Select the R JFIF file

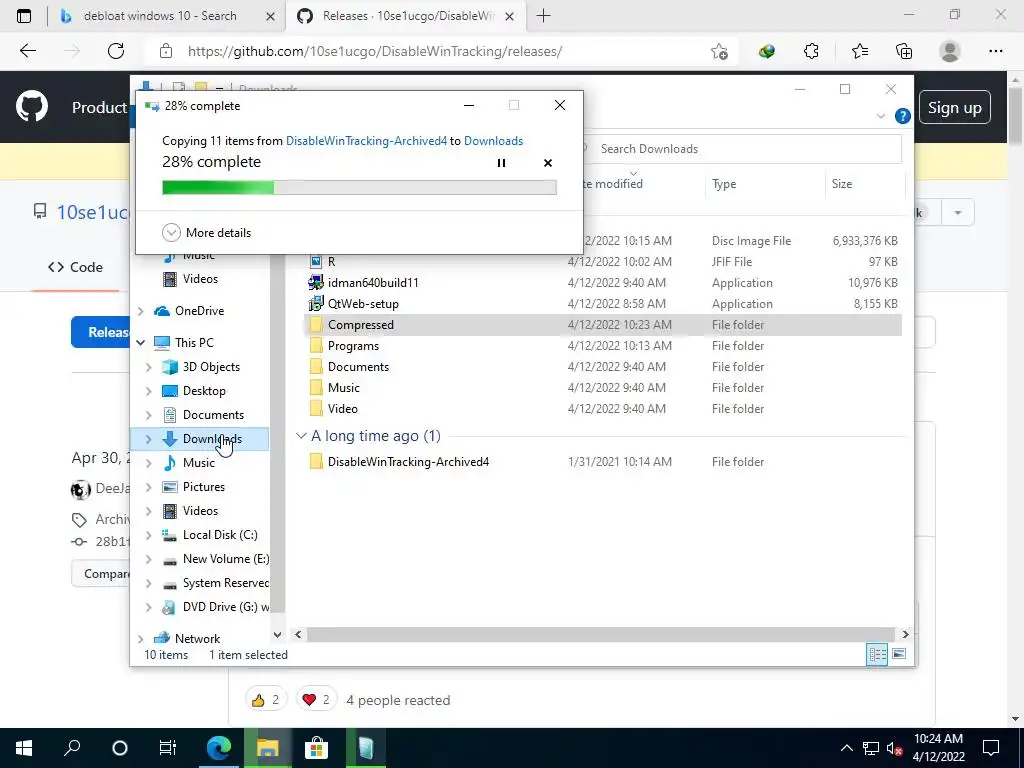331,262
